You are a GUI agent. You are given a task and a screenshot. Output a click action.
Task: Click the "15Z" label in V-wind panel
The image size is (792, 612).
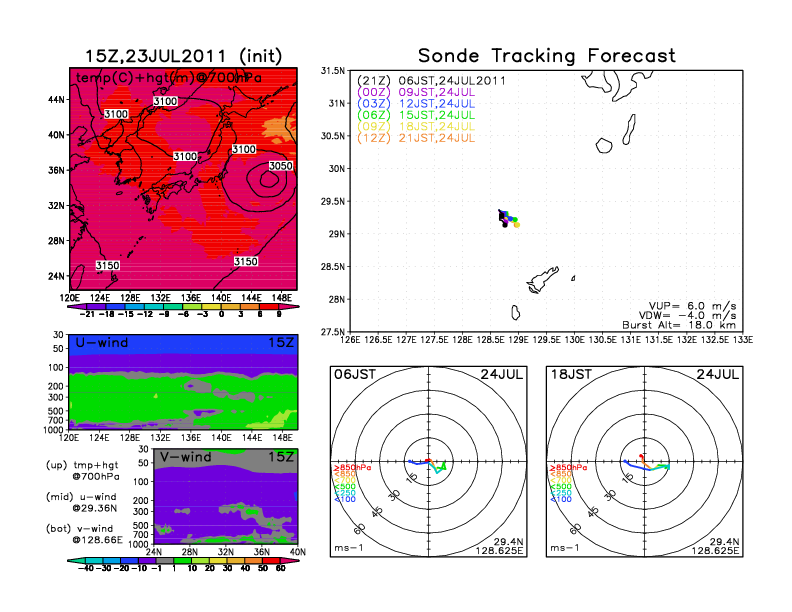click(x=281, y=457)
